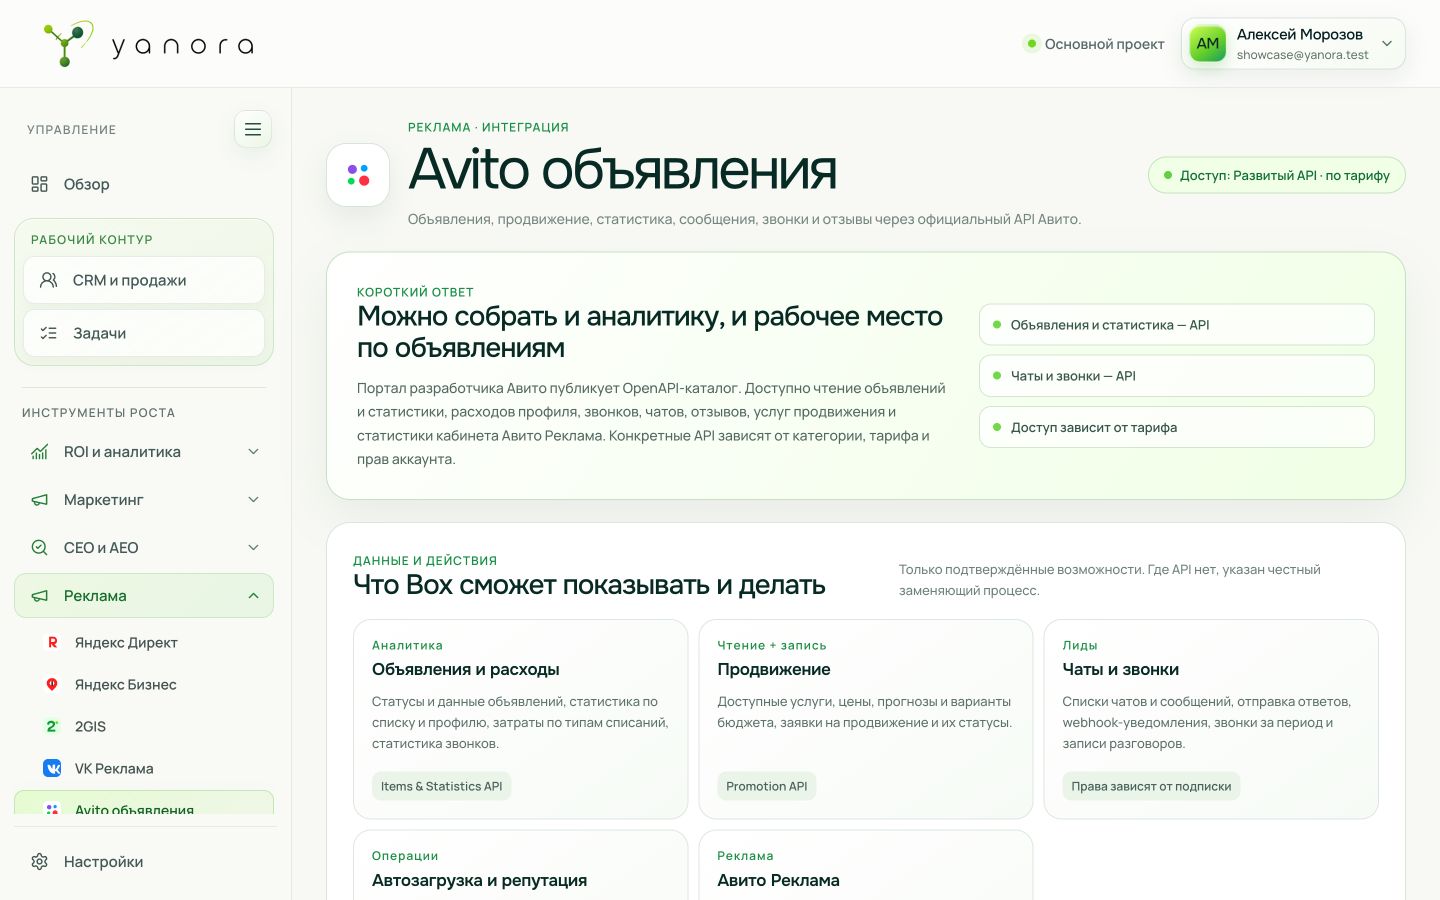The width and height of the screenshot is (1440, 900).
Task: Click the 2GIS green icon
Action: click(52, 726)
